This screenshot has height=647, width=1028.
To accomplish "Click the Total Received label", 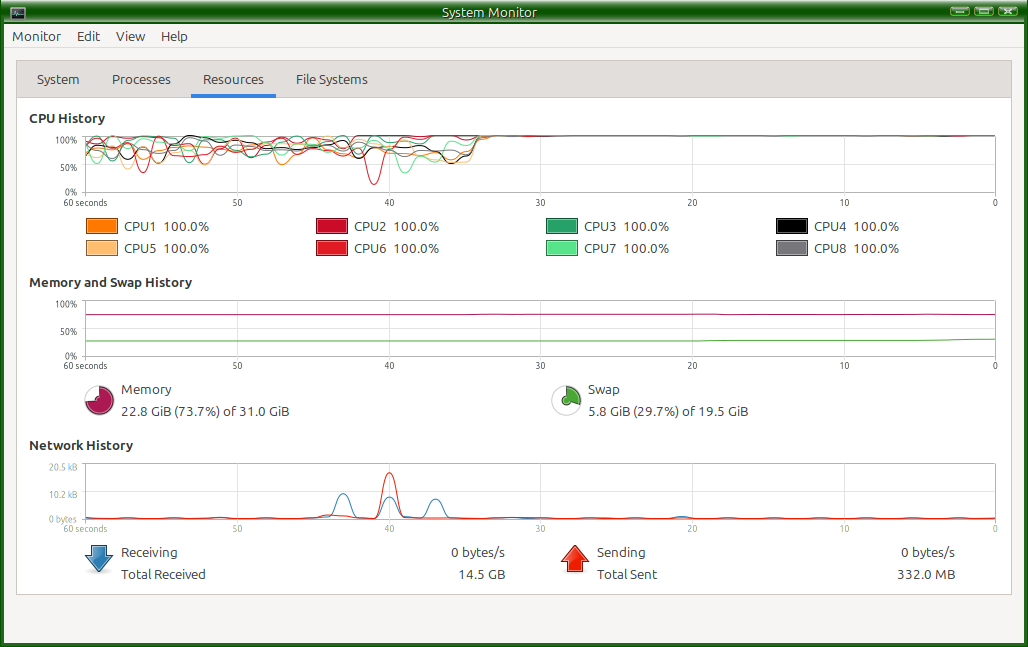I will [163, 575].
